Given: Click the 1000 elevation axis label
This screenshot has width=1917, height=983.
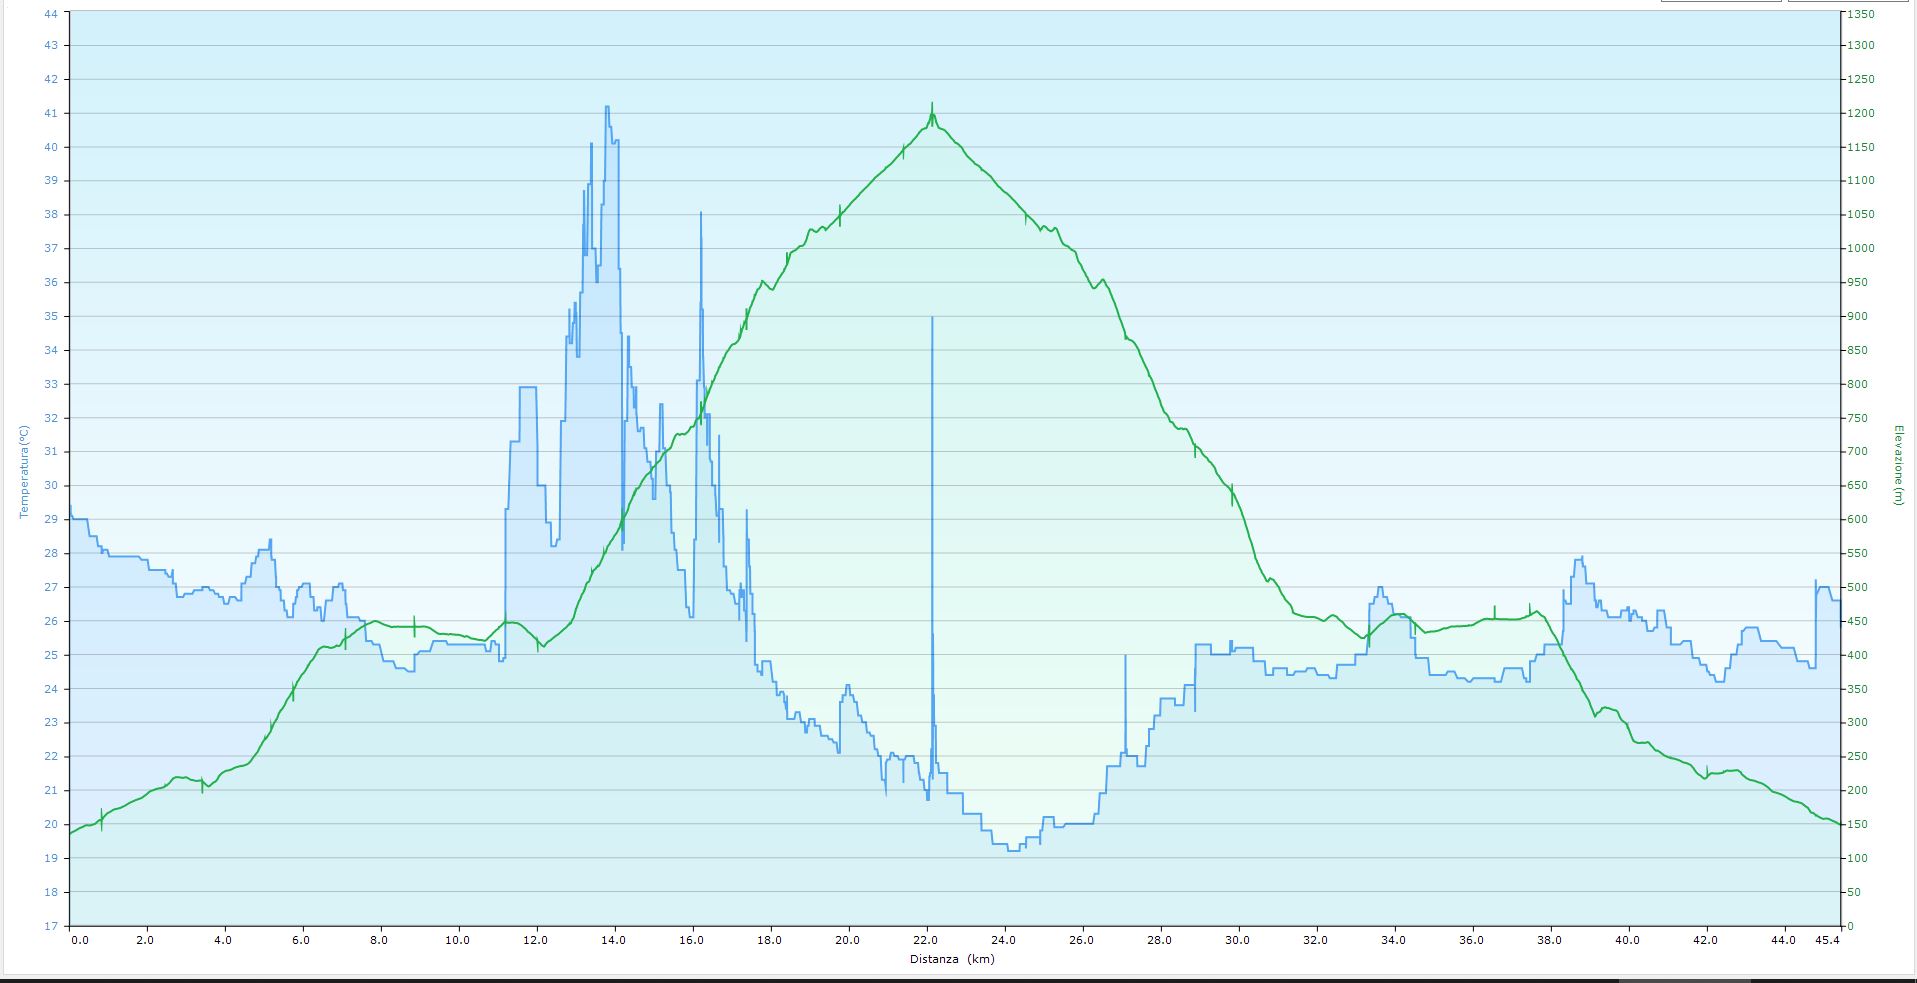Looking at the screenshot, I should pyautogui.click(x=1861, y=249).
